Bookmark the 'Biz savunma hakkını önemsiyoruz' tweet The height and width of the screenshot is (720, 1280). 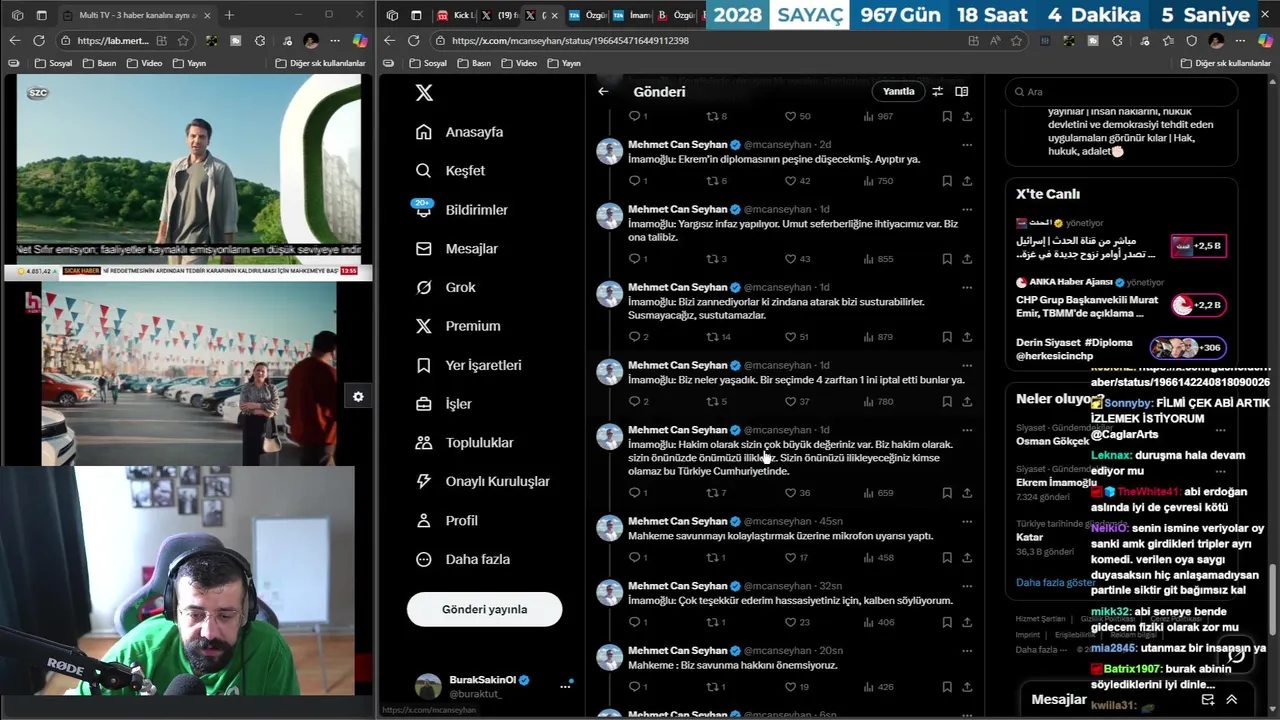pos(946,687)
